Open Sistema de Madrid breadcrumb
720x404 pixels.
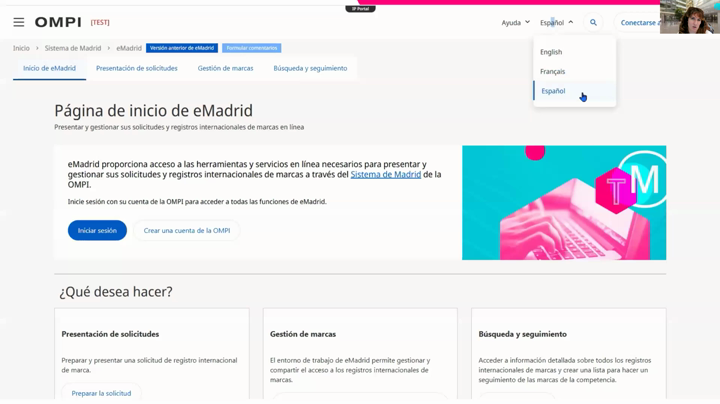tap(73, 48)
